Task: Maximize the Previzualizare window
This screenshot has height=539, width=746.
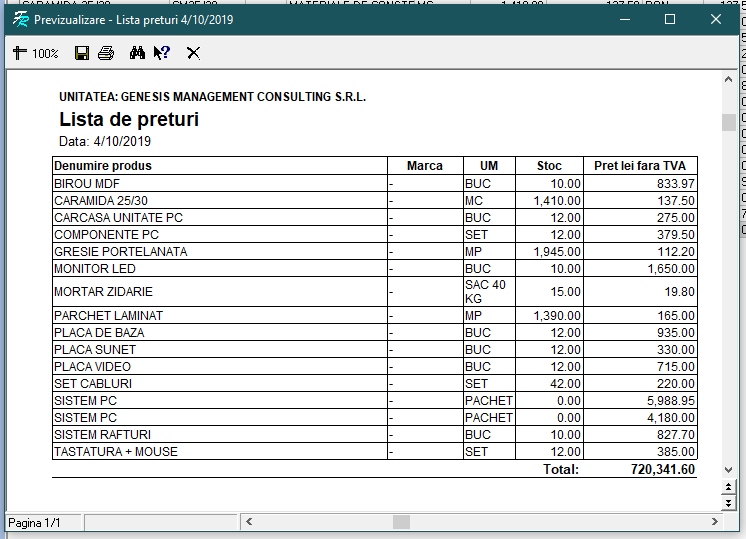Action: coord(670,19)
